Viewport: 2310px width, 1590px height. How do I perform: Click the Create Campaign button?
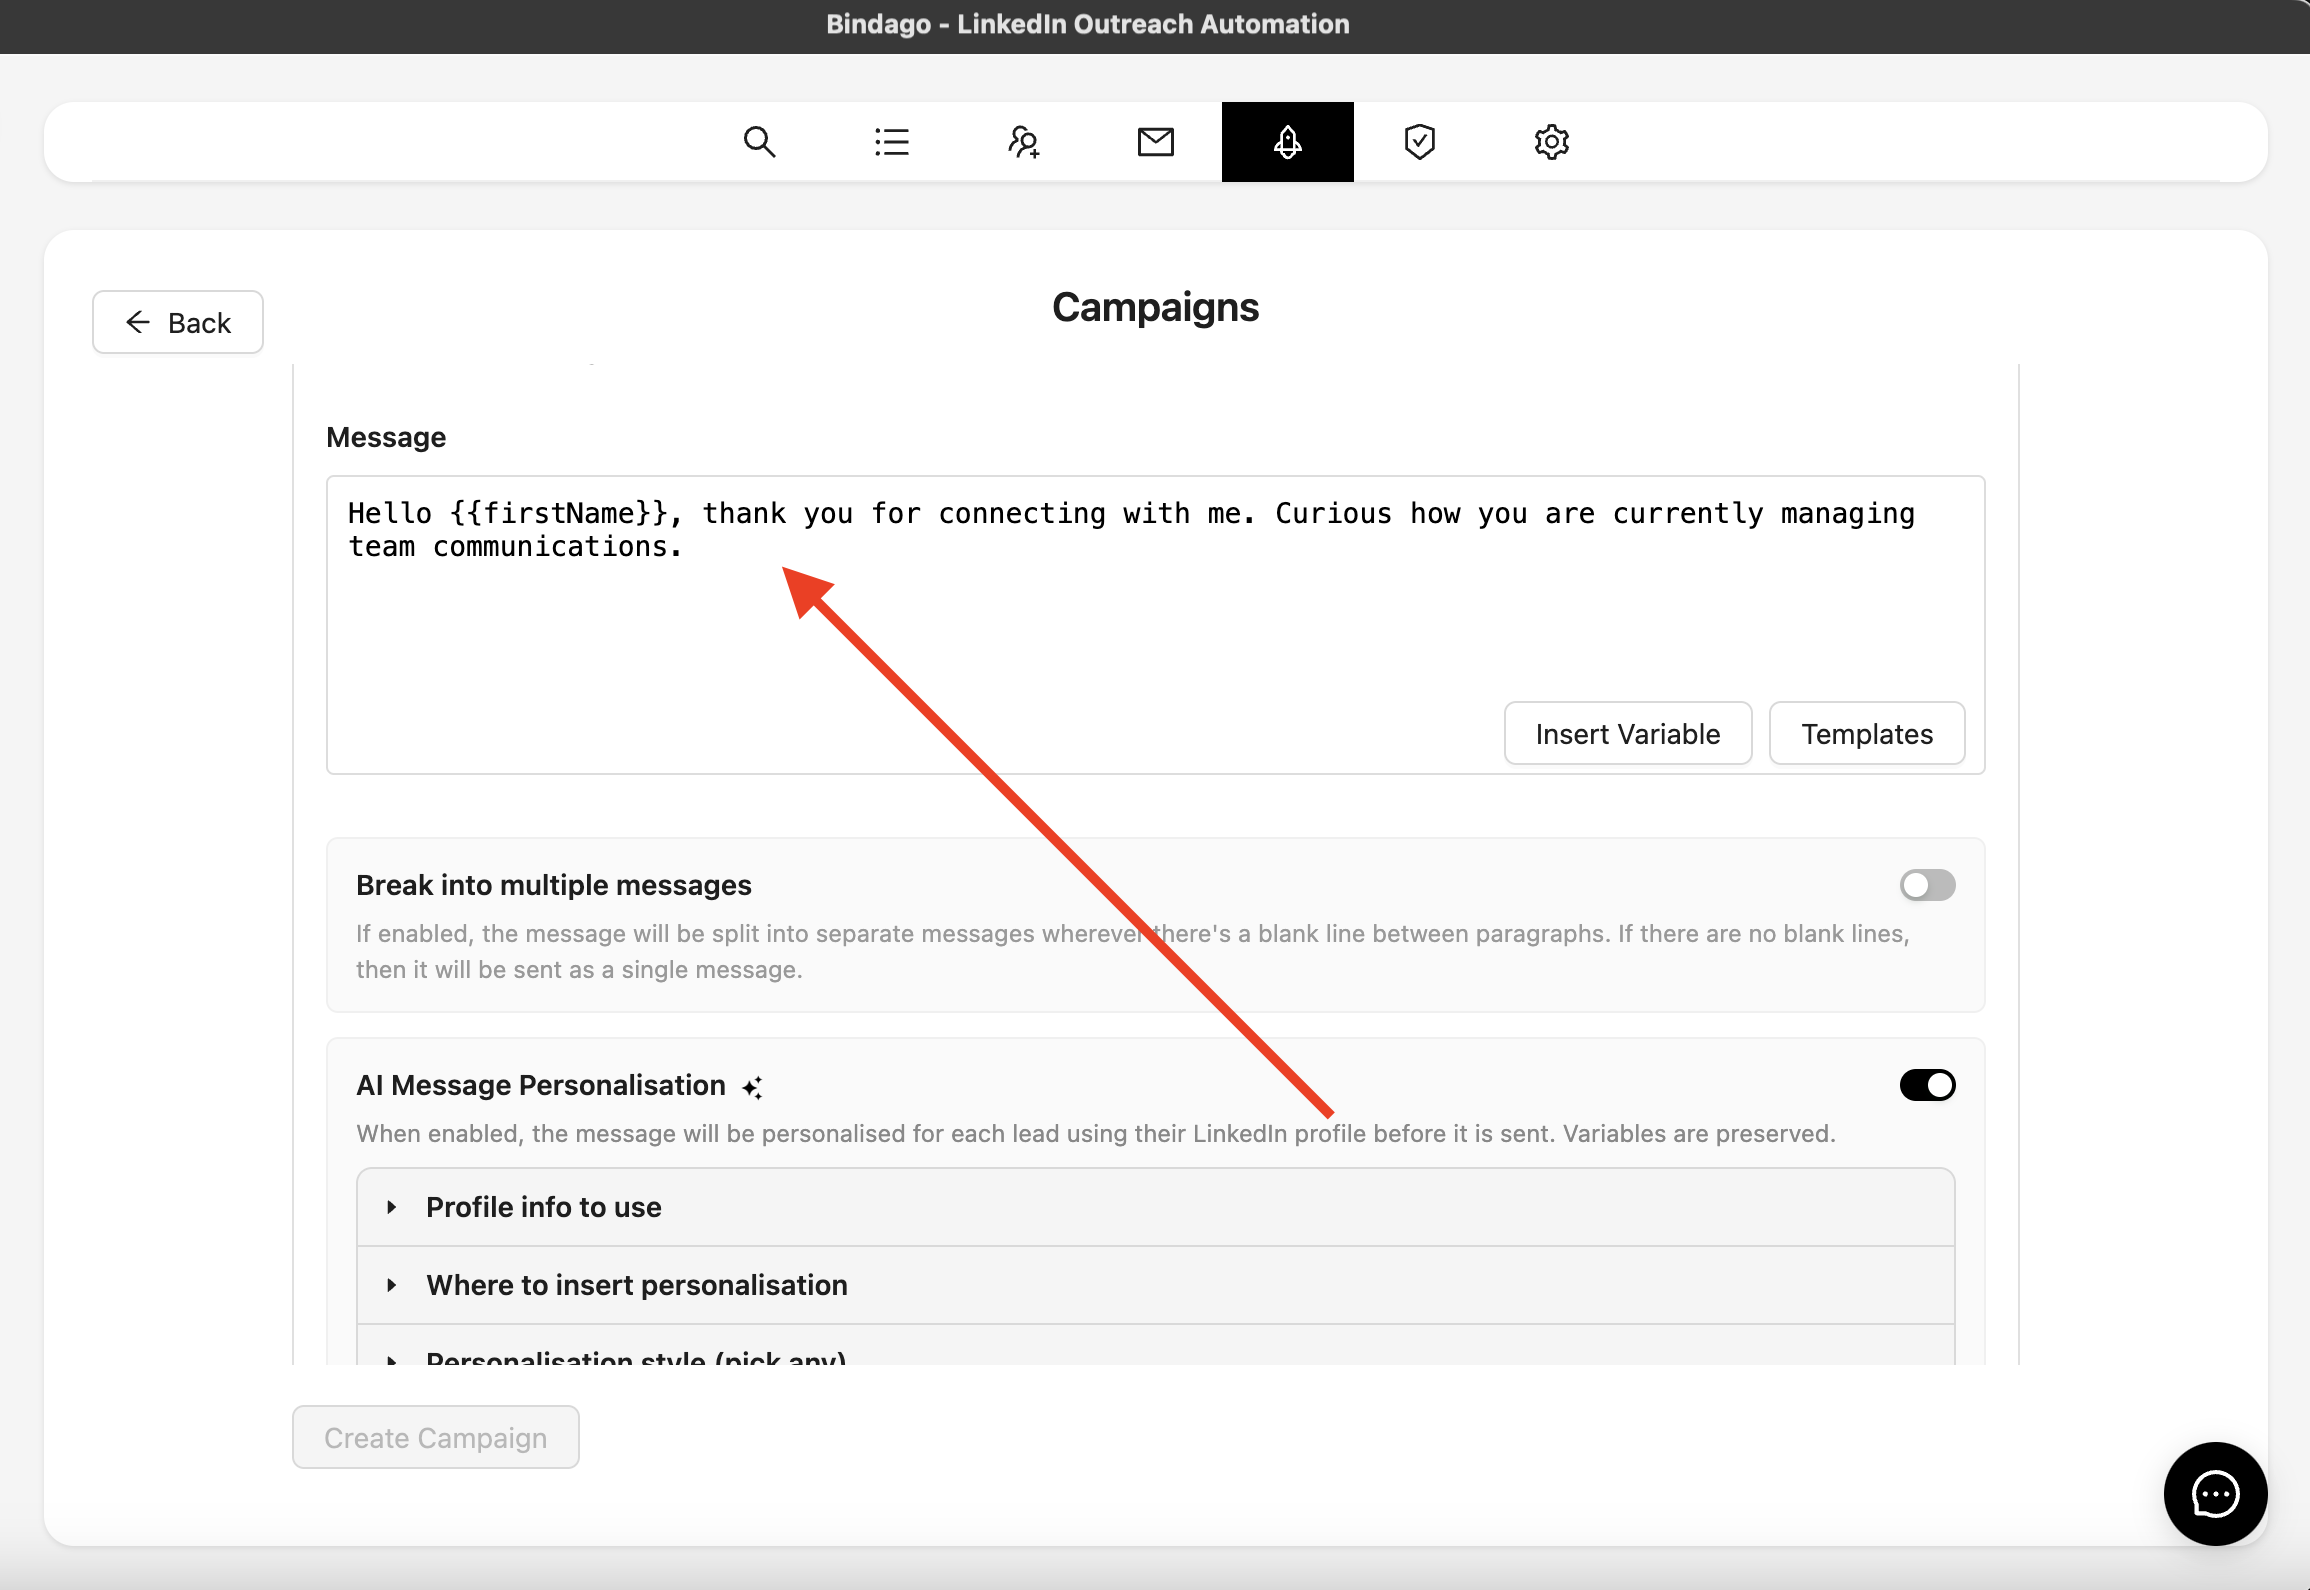pos(436,1437)
